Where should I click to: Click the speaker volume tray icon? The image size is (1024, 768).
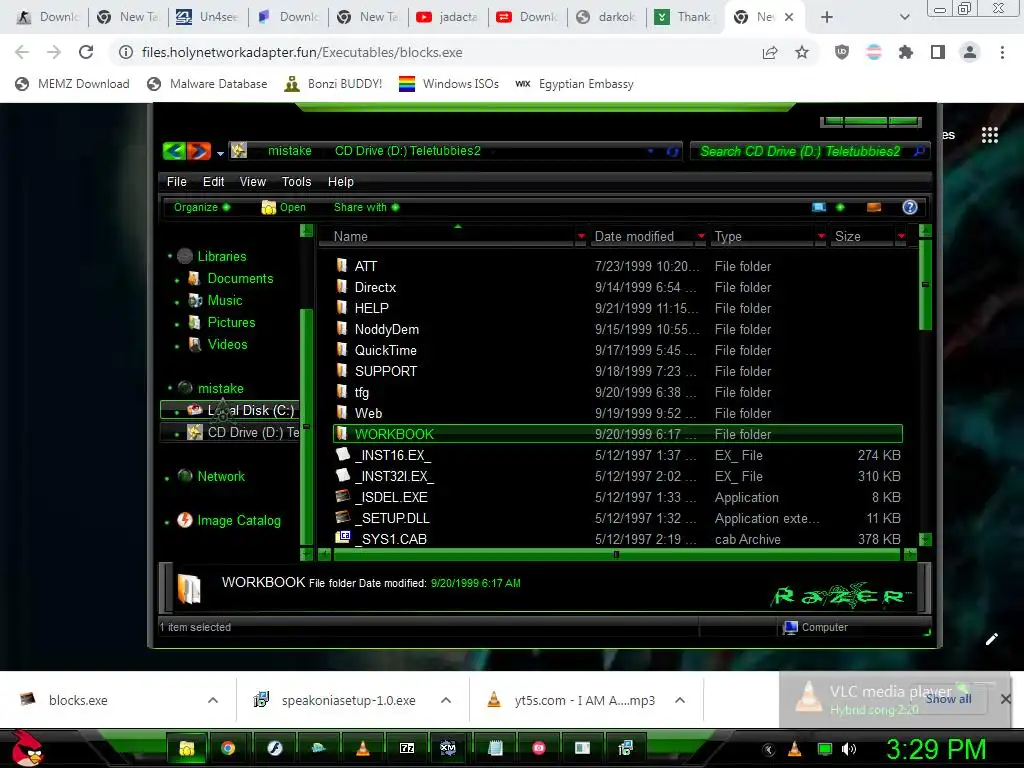point(848,749)
